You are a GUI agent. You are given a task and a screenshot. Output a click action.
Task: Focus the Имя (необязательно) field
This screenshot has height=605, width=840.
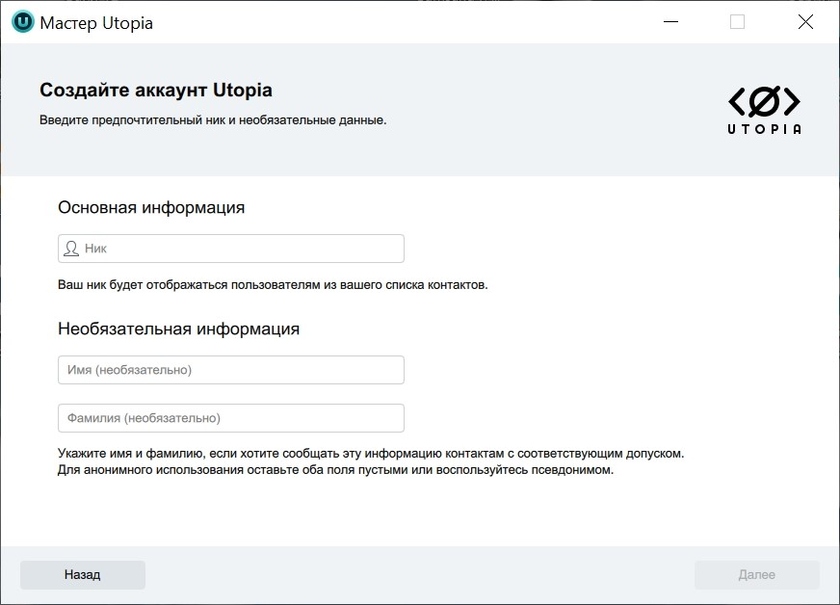pos(231,370)
